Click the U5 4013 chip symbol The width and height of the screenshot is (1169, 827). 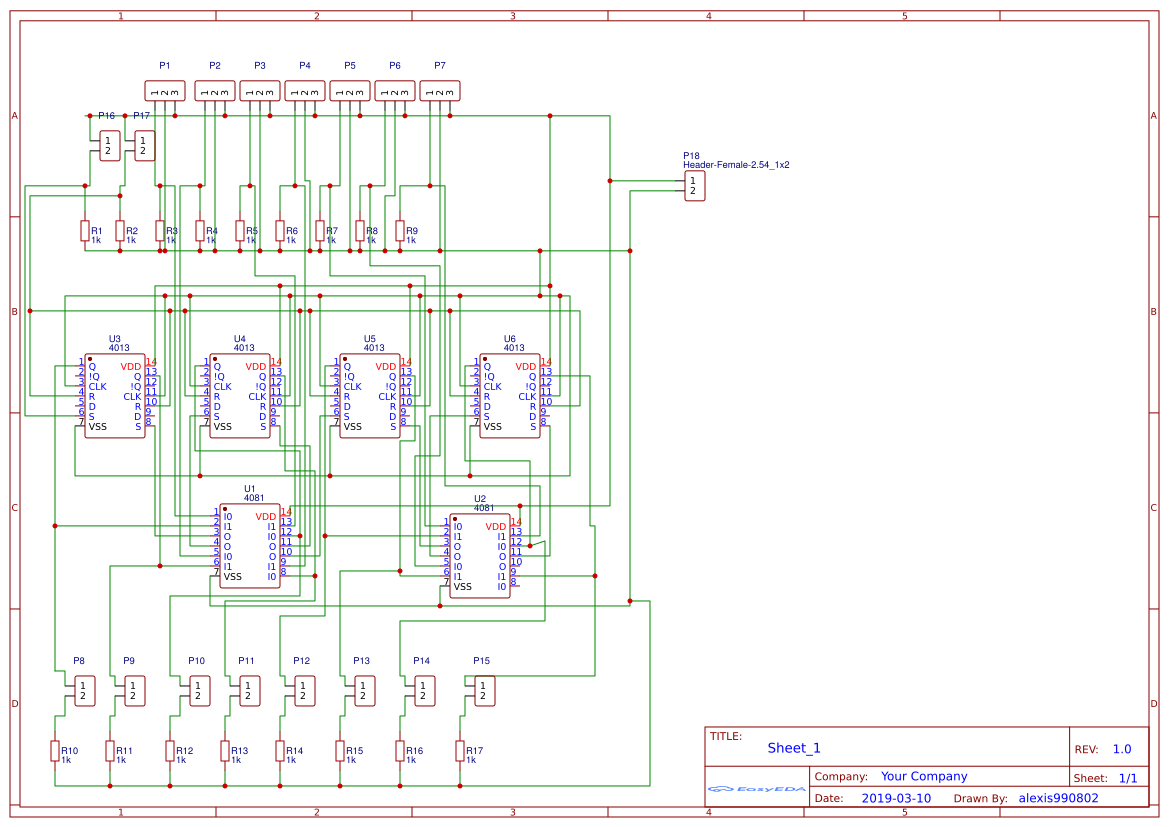[x=370, y=396]
